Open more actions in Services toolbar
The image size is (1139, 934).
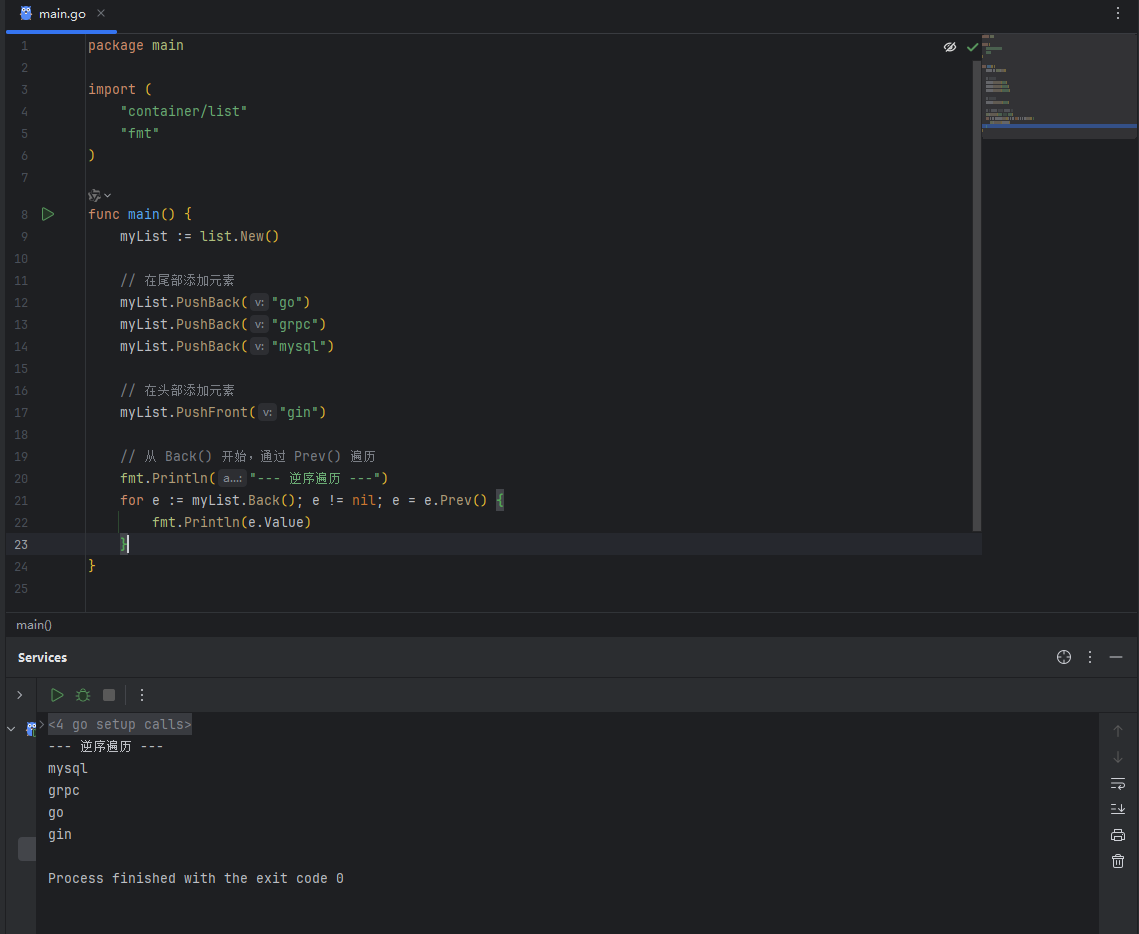pyautogui.click(x=142, y=695)
